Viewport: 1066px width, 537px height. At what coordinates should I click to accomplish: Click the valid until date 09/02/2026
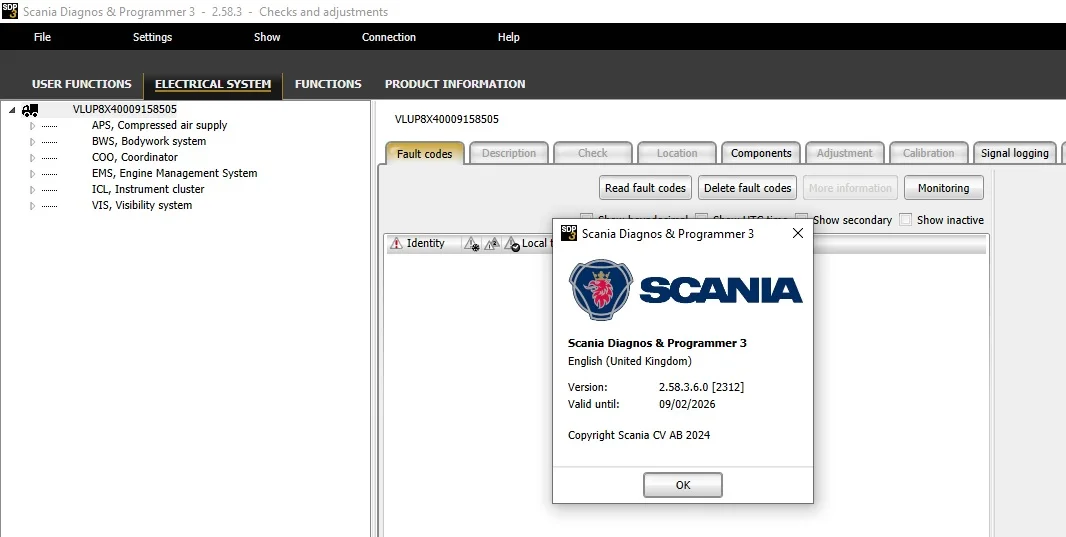[x=687, y=404]
